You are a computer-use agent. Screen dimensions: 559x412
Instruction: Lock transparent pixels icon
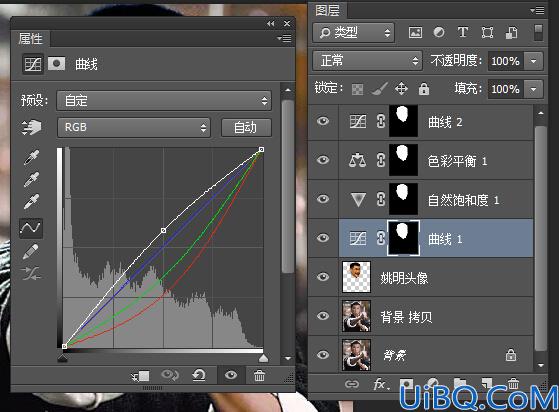tap(357, 89)
